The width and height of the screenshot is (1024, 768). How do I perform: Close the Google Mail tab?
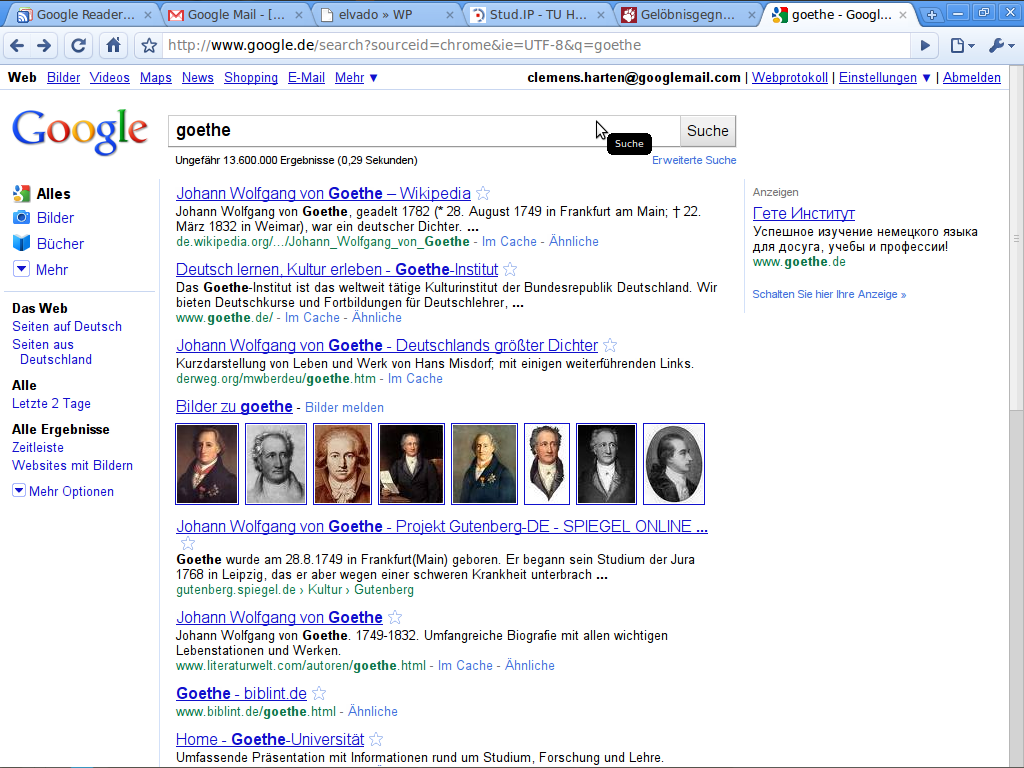(299, 14)
